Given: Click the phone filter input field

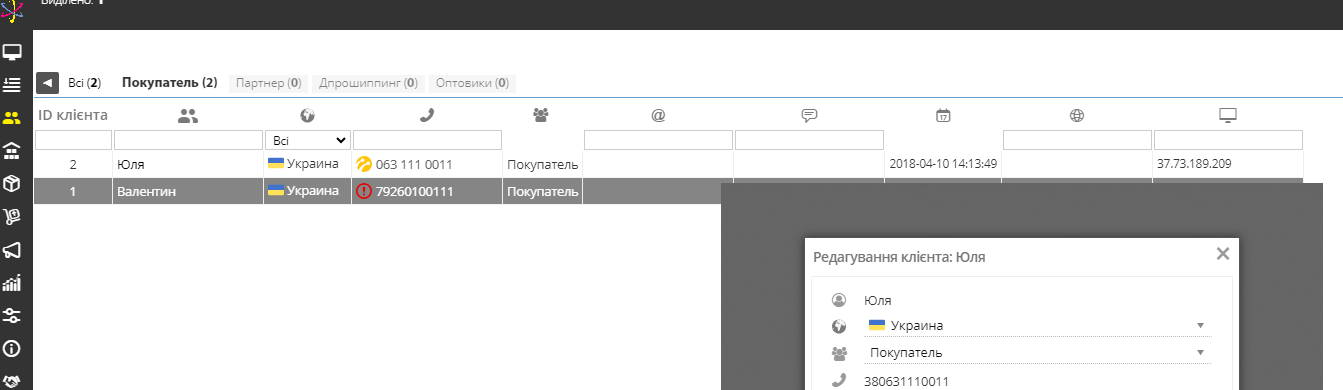Looking at the screenshot, I should tap(427, 140).
